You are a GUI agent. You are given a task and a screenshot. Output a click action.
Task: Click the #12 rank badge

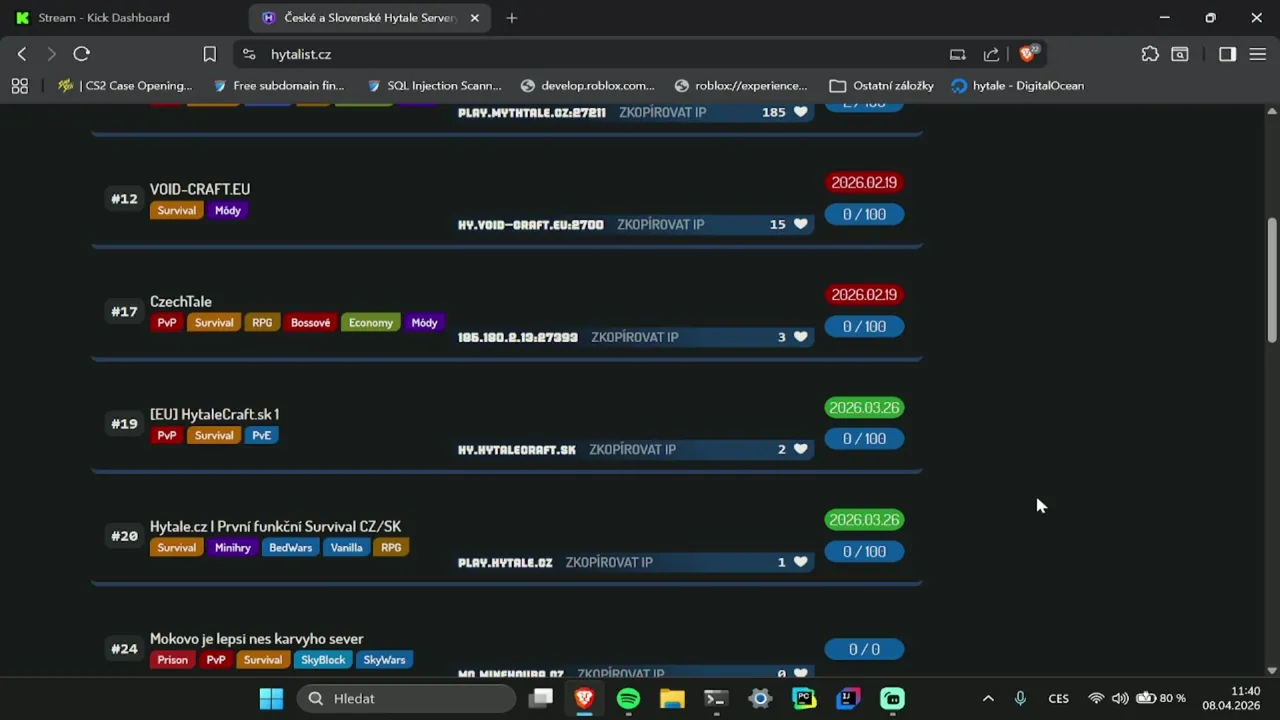point(124,199)
